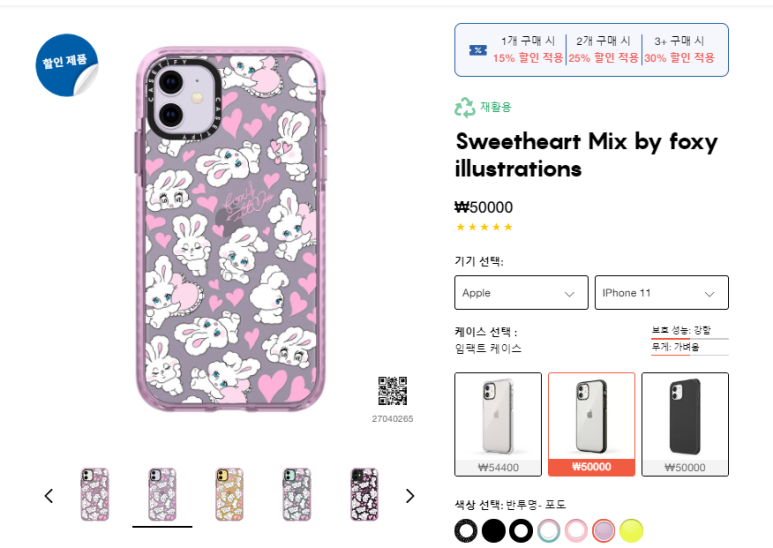Click the blue discount product badge
The width and height of the screenshot is (773, 548).
(x=67, y=64)
